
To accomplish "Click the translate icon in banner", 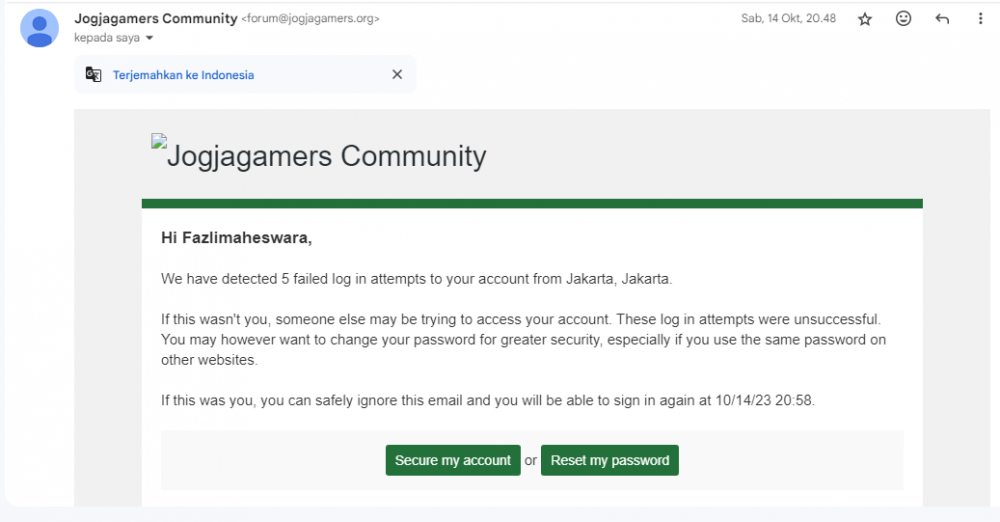I will (x=94, y=75).
